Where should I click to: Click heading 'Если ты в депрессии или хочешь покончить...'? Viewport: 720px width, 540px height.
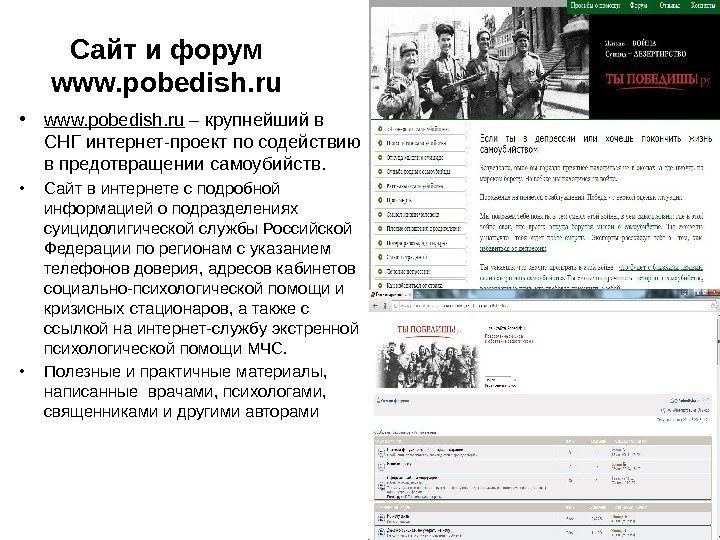coord(596,144)
